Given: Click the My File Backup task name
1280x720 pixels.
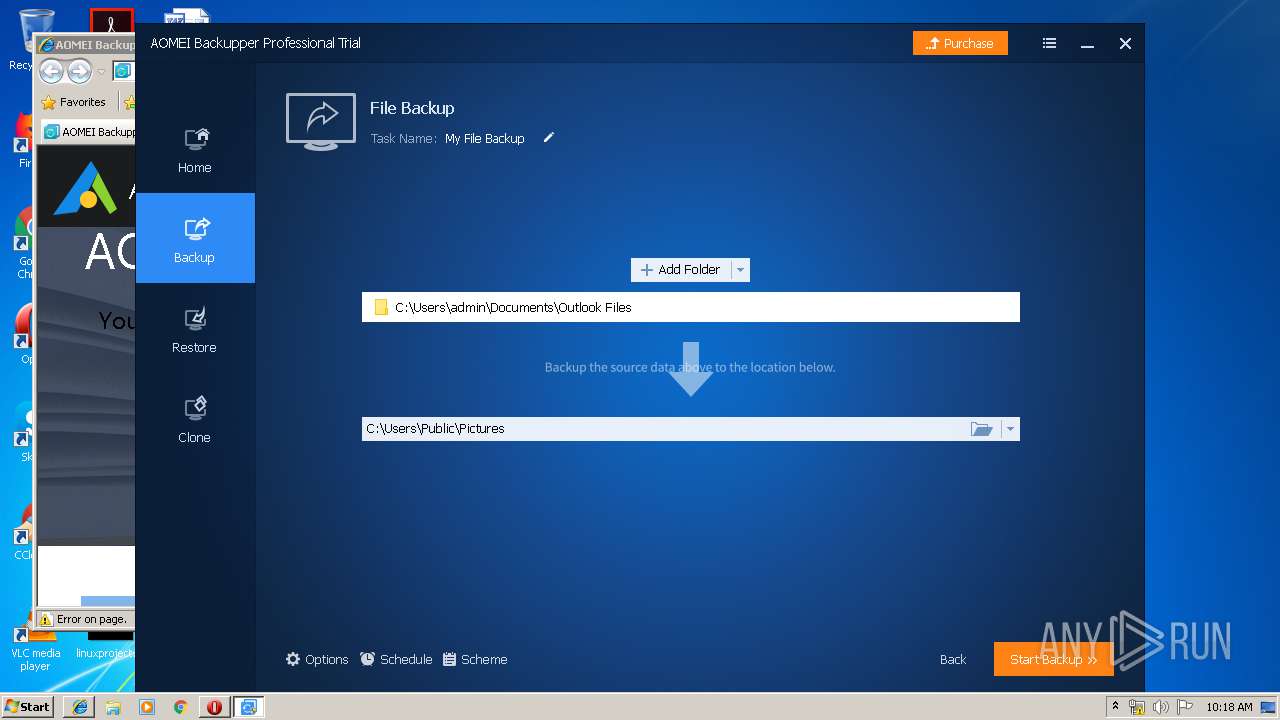Looking at the screenshot, I should click(x=485, y=139).
